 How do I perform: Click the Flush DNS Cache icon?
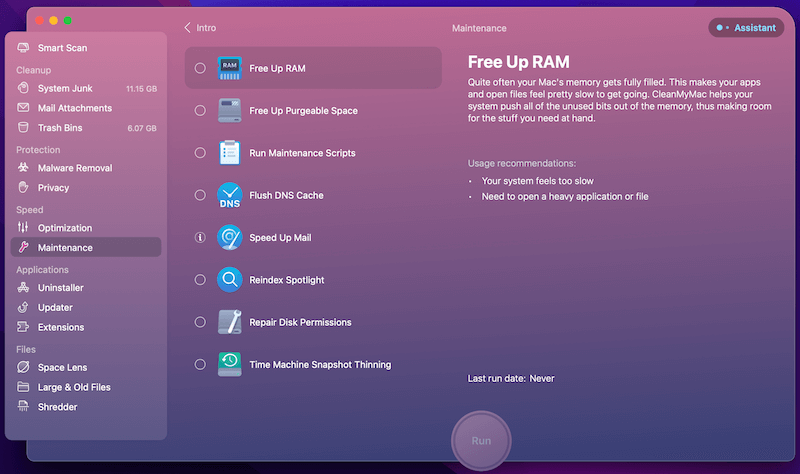(230, 195)
